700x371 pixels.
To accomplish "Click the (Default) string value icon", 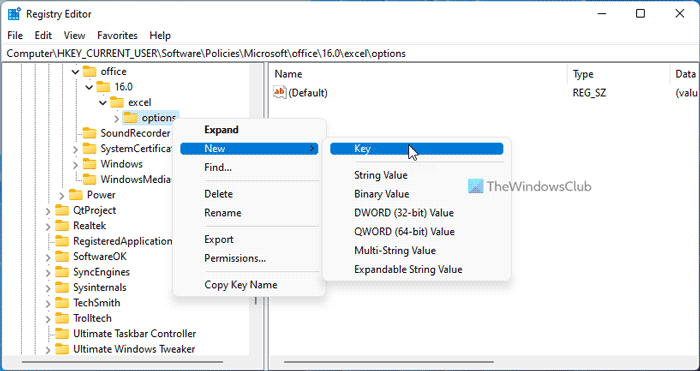I will (x=279, y=92).
